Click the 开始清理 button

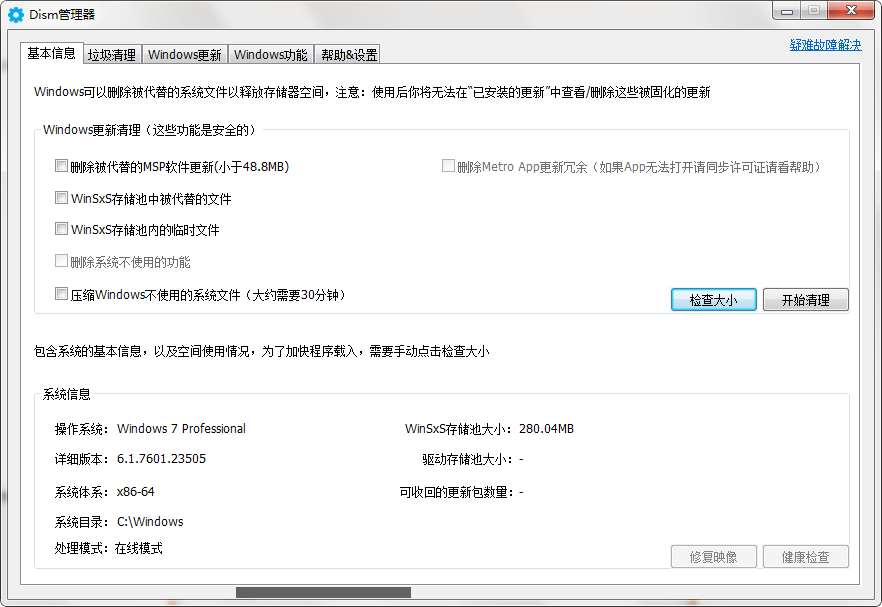[806, 299]
